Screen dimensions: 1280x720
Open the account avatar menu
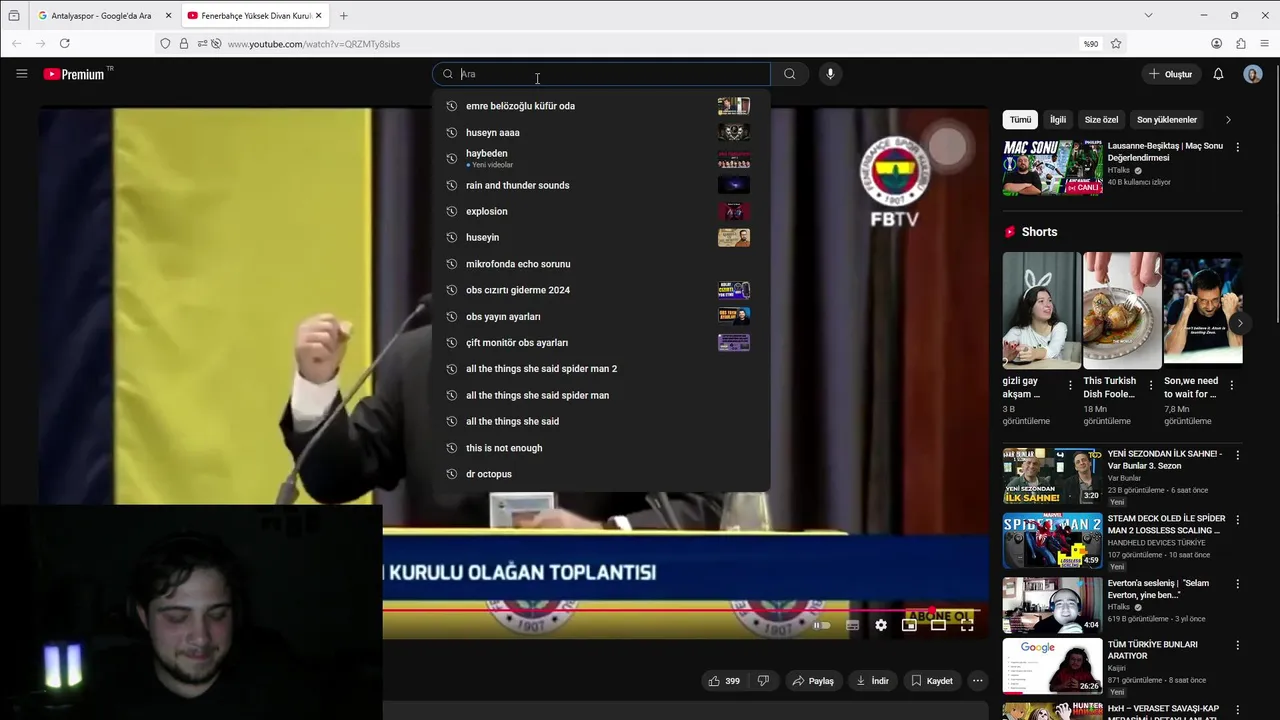[x=1253, y=74]
